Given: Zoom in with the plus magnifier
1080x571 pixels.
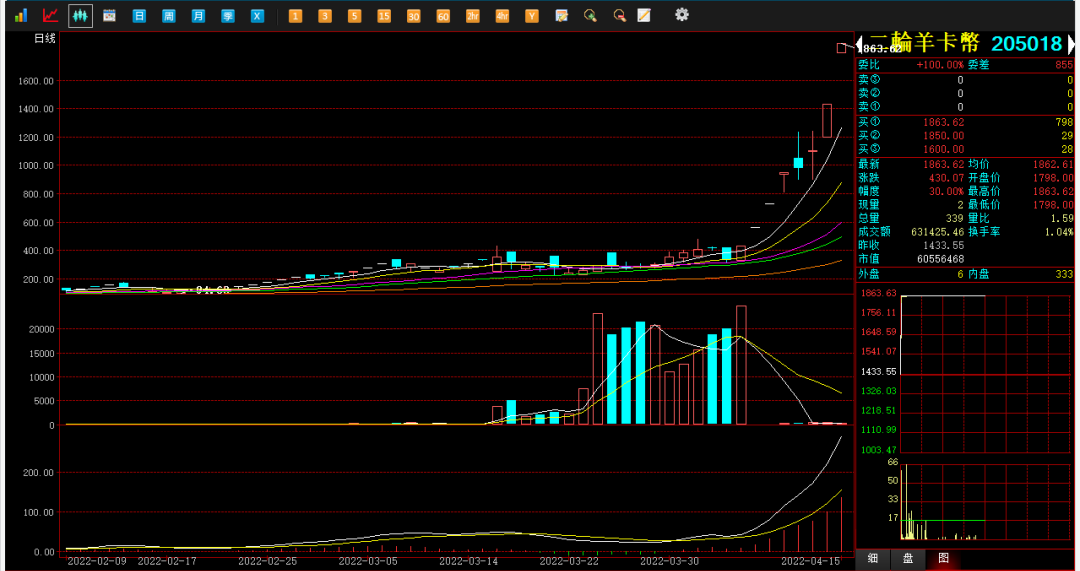Looking at the screenshot, I should (590, 15).
